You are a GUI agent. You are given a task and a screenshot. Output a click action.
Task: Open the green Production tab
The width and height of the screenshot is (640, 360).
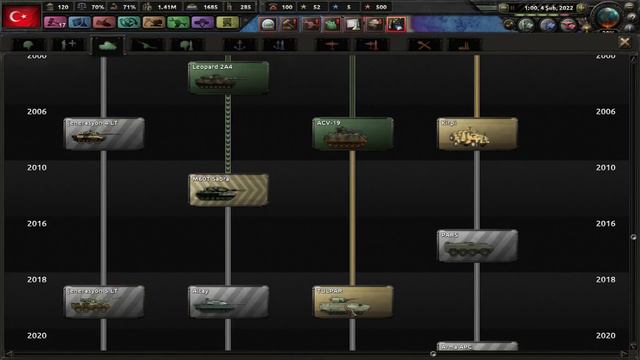(x=178, y=22)
